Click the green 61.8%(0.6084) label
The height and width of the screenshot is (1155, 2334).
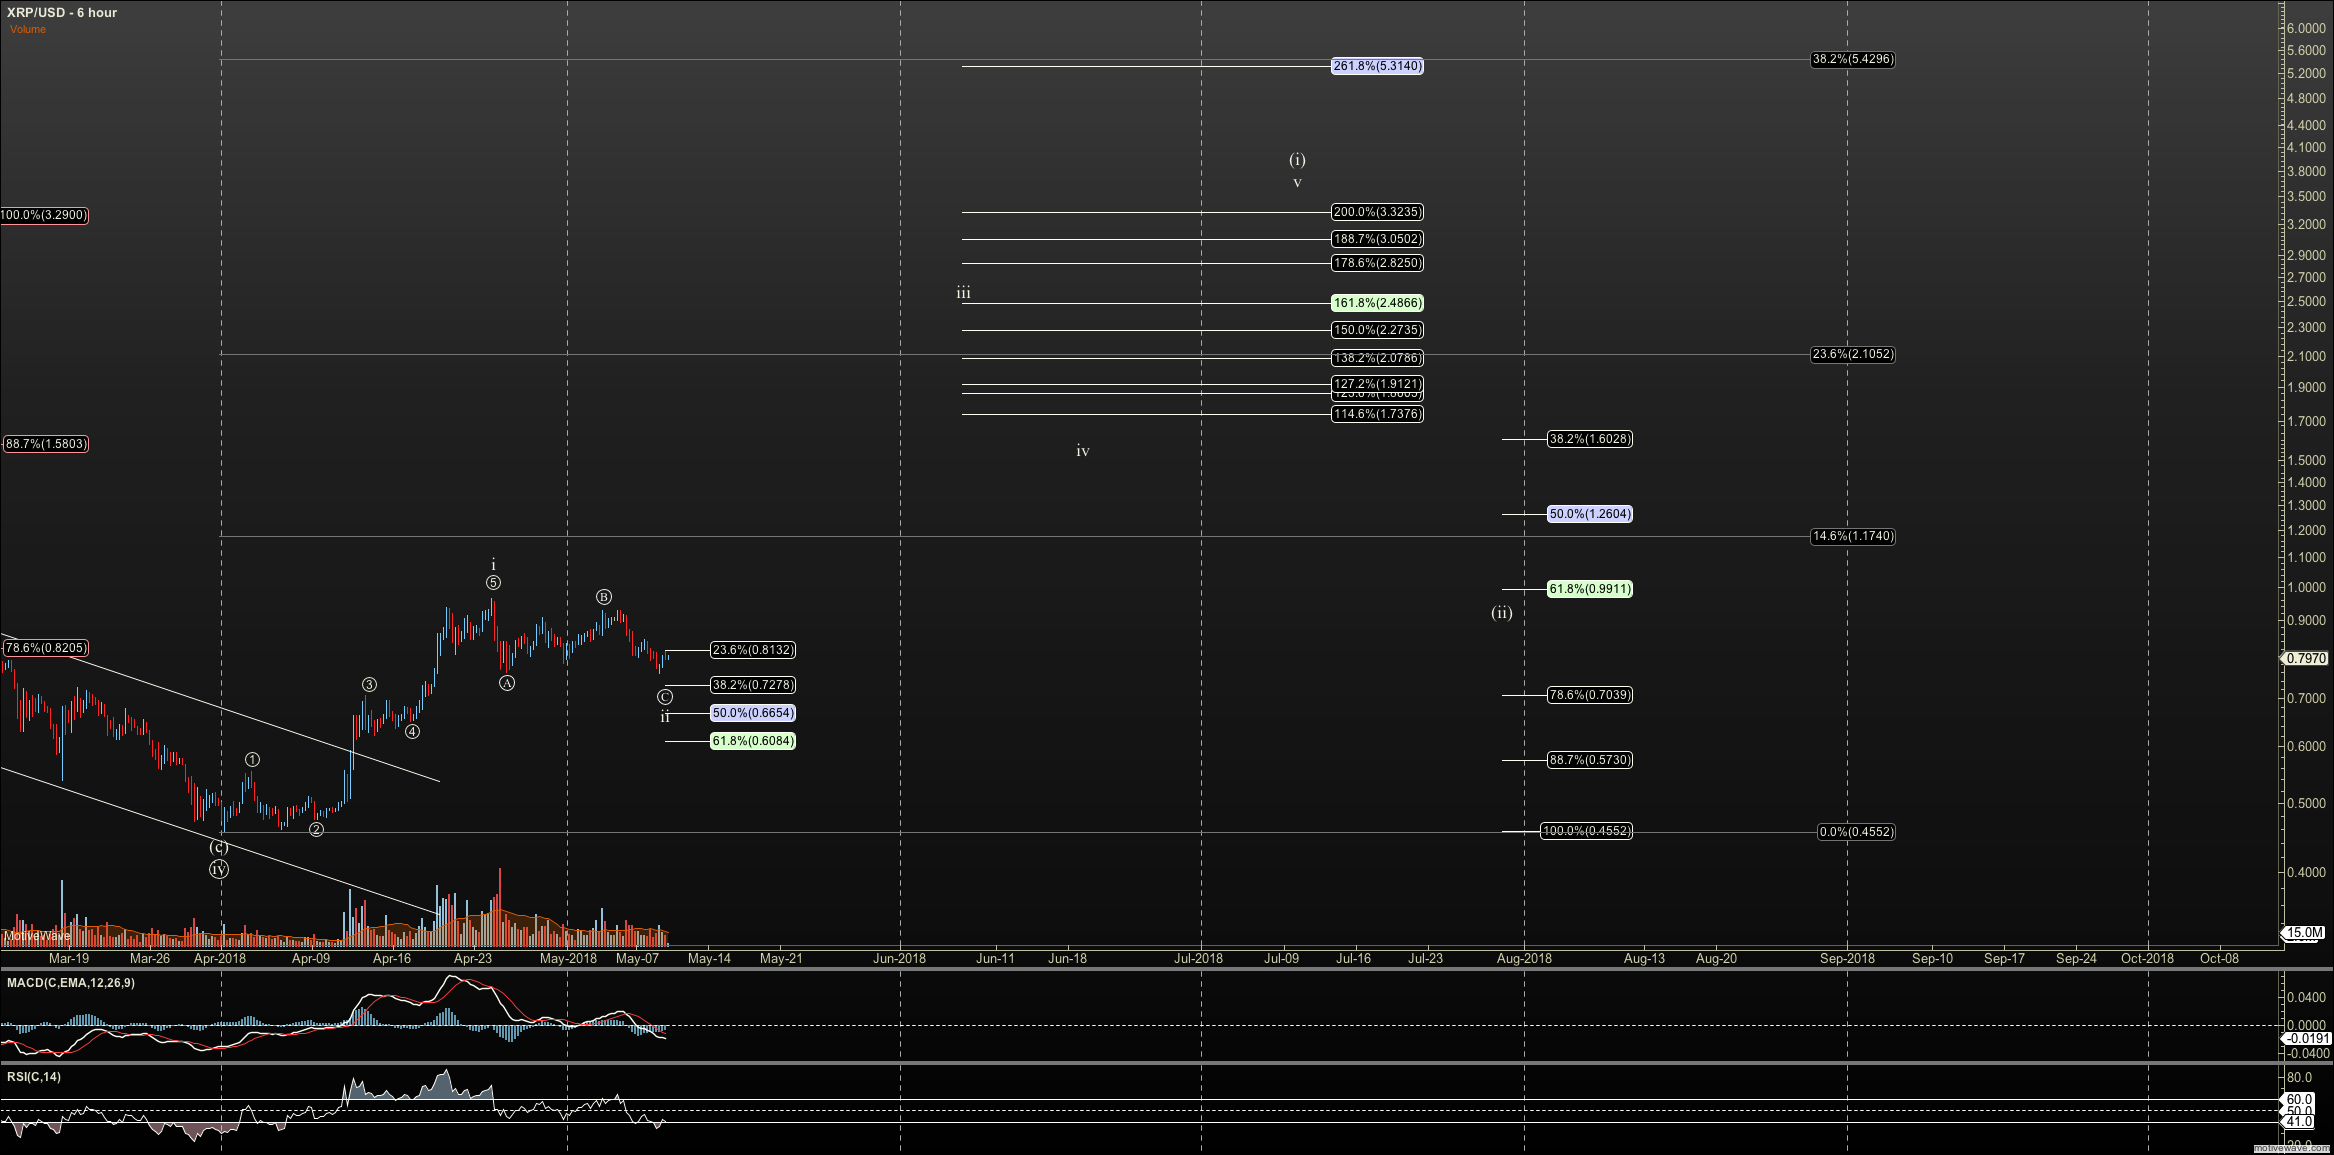click(753, 741)
